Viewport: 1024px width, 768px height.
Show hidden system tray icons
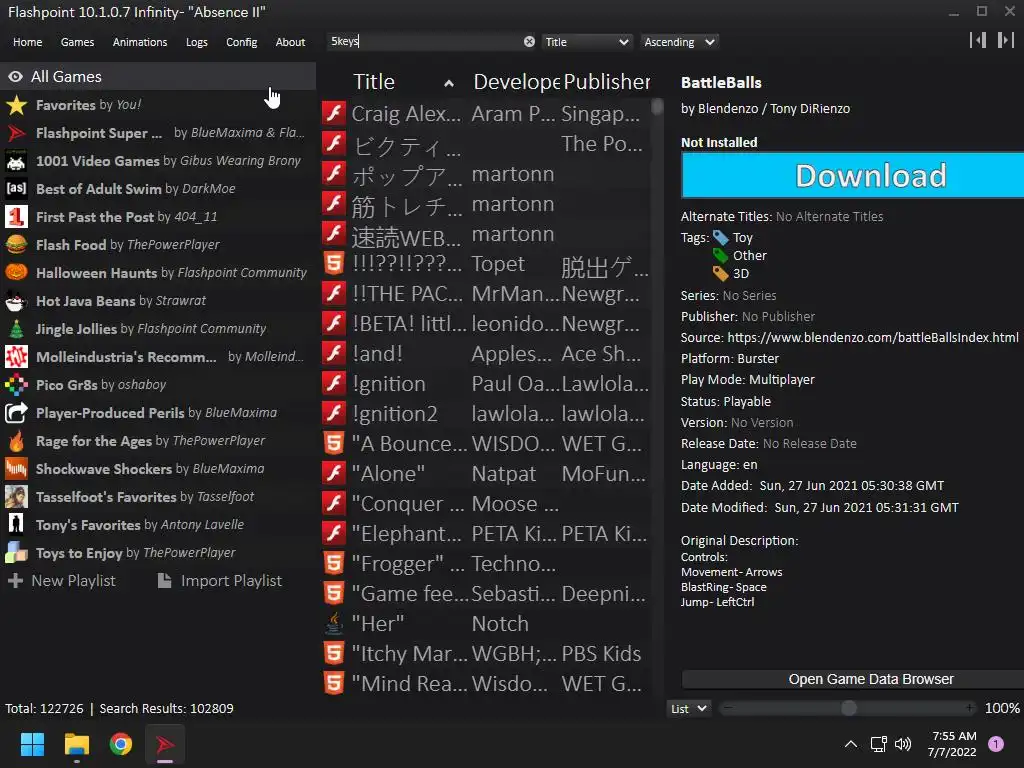pyautogui.click(x=851, y=744)
